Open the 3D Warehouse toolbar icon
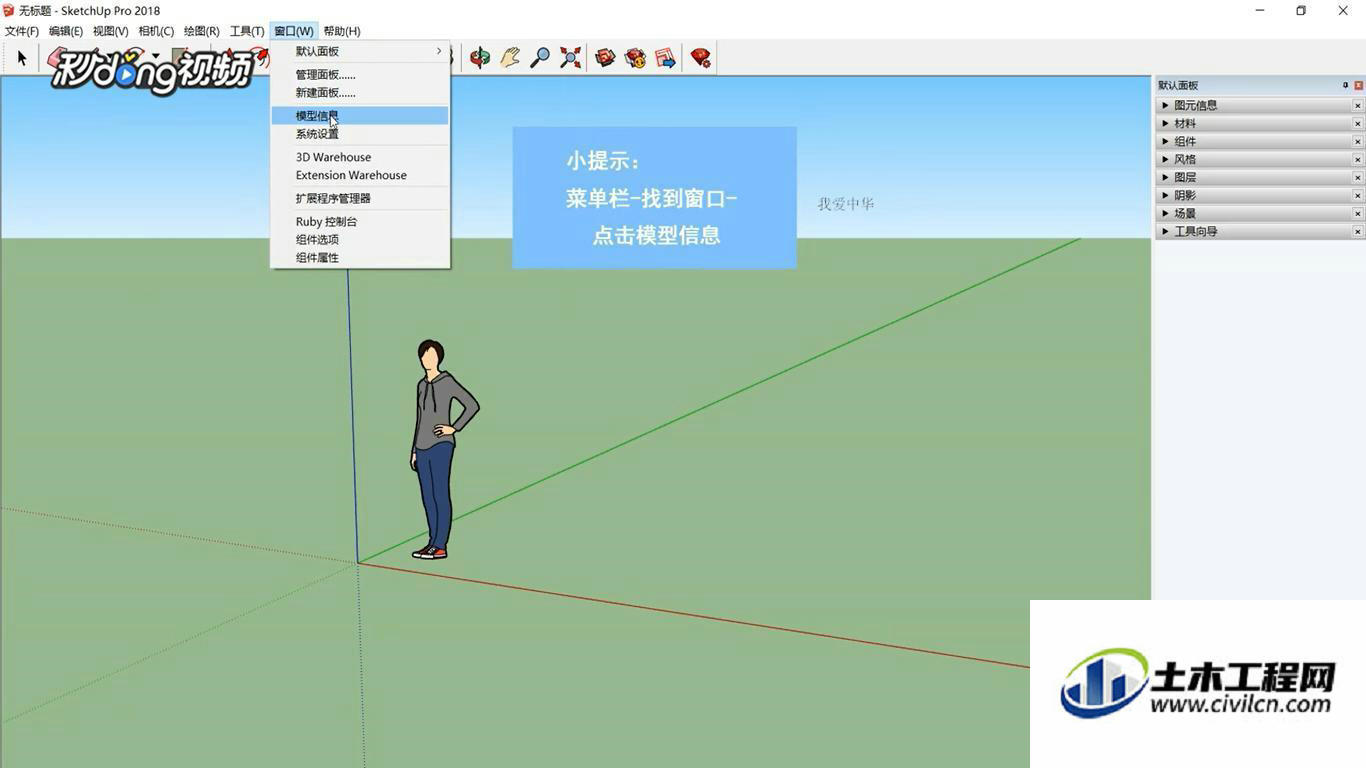The width and height of the screenshot is (1366, 768). coord(605,58)
